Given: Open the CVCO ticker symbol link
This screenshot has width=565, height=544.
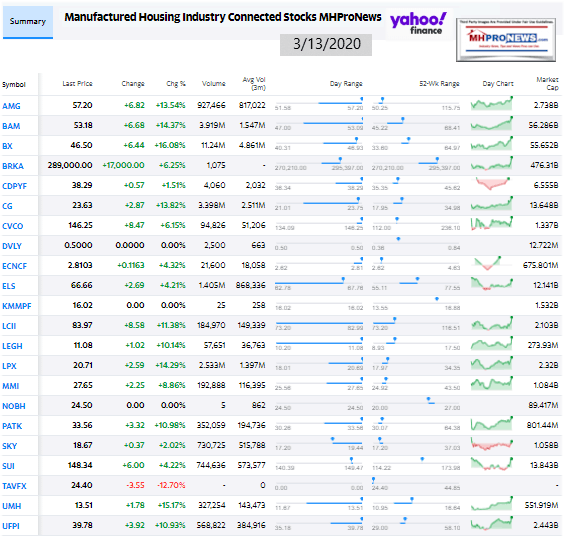Looking at the screenshot, I should point(13,226).
